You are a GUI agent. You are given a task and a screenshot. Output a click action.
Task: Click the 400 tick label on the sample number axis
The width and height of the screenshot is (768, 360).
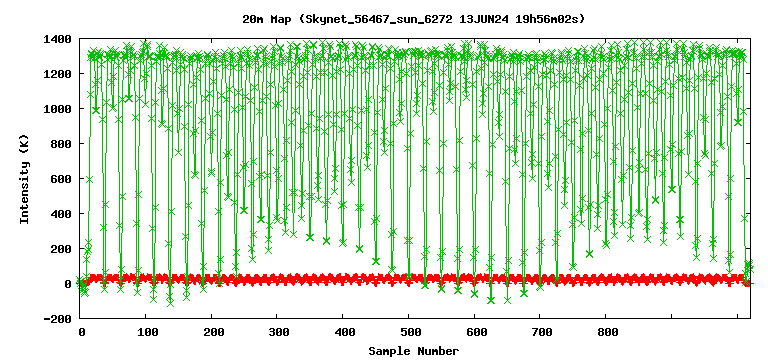tap(343, 332)
